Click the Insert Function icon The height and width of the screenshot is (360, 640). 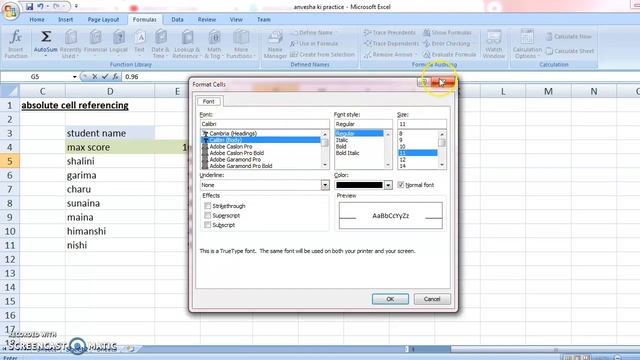tap(16, 44)
